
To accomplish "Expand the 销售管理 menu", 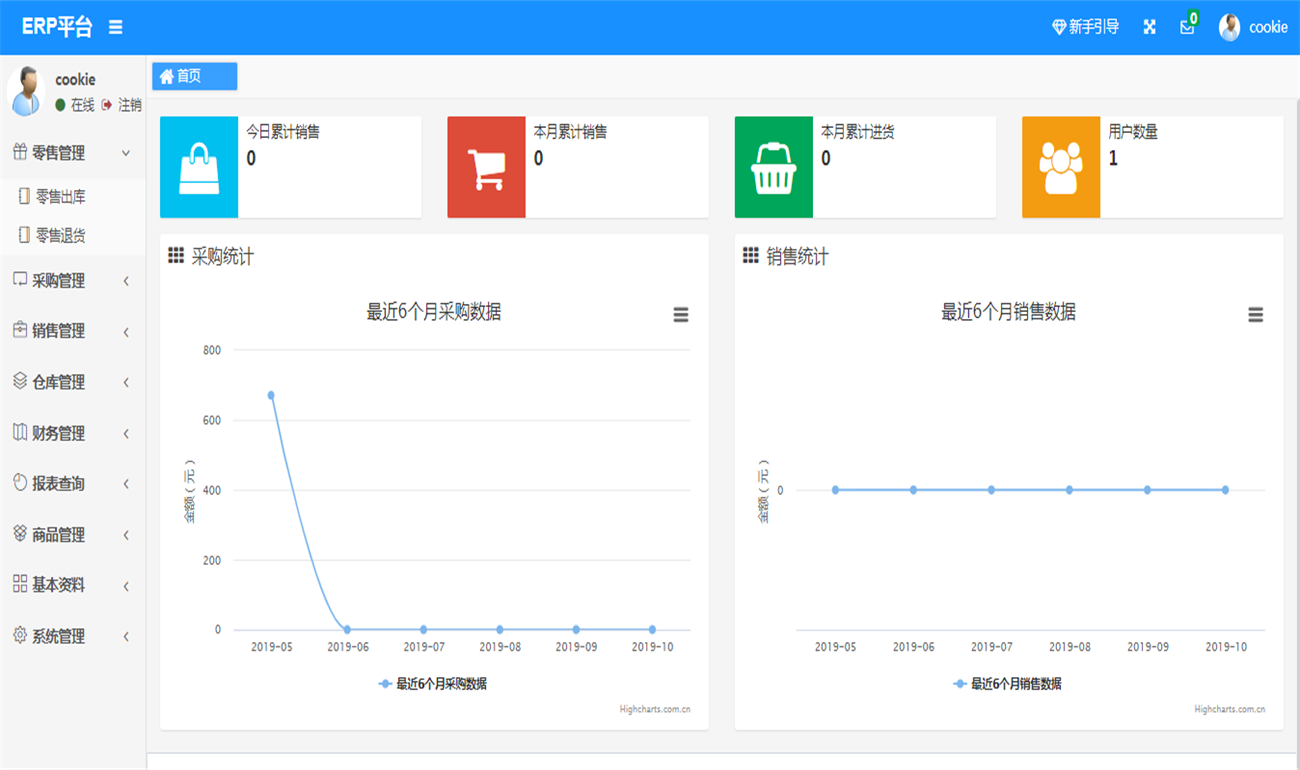I will (72, 331).
